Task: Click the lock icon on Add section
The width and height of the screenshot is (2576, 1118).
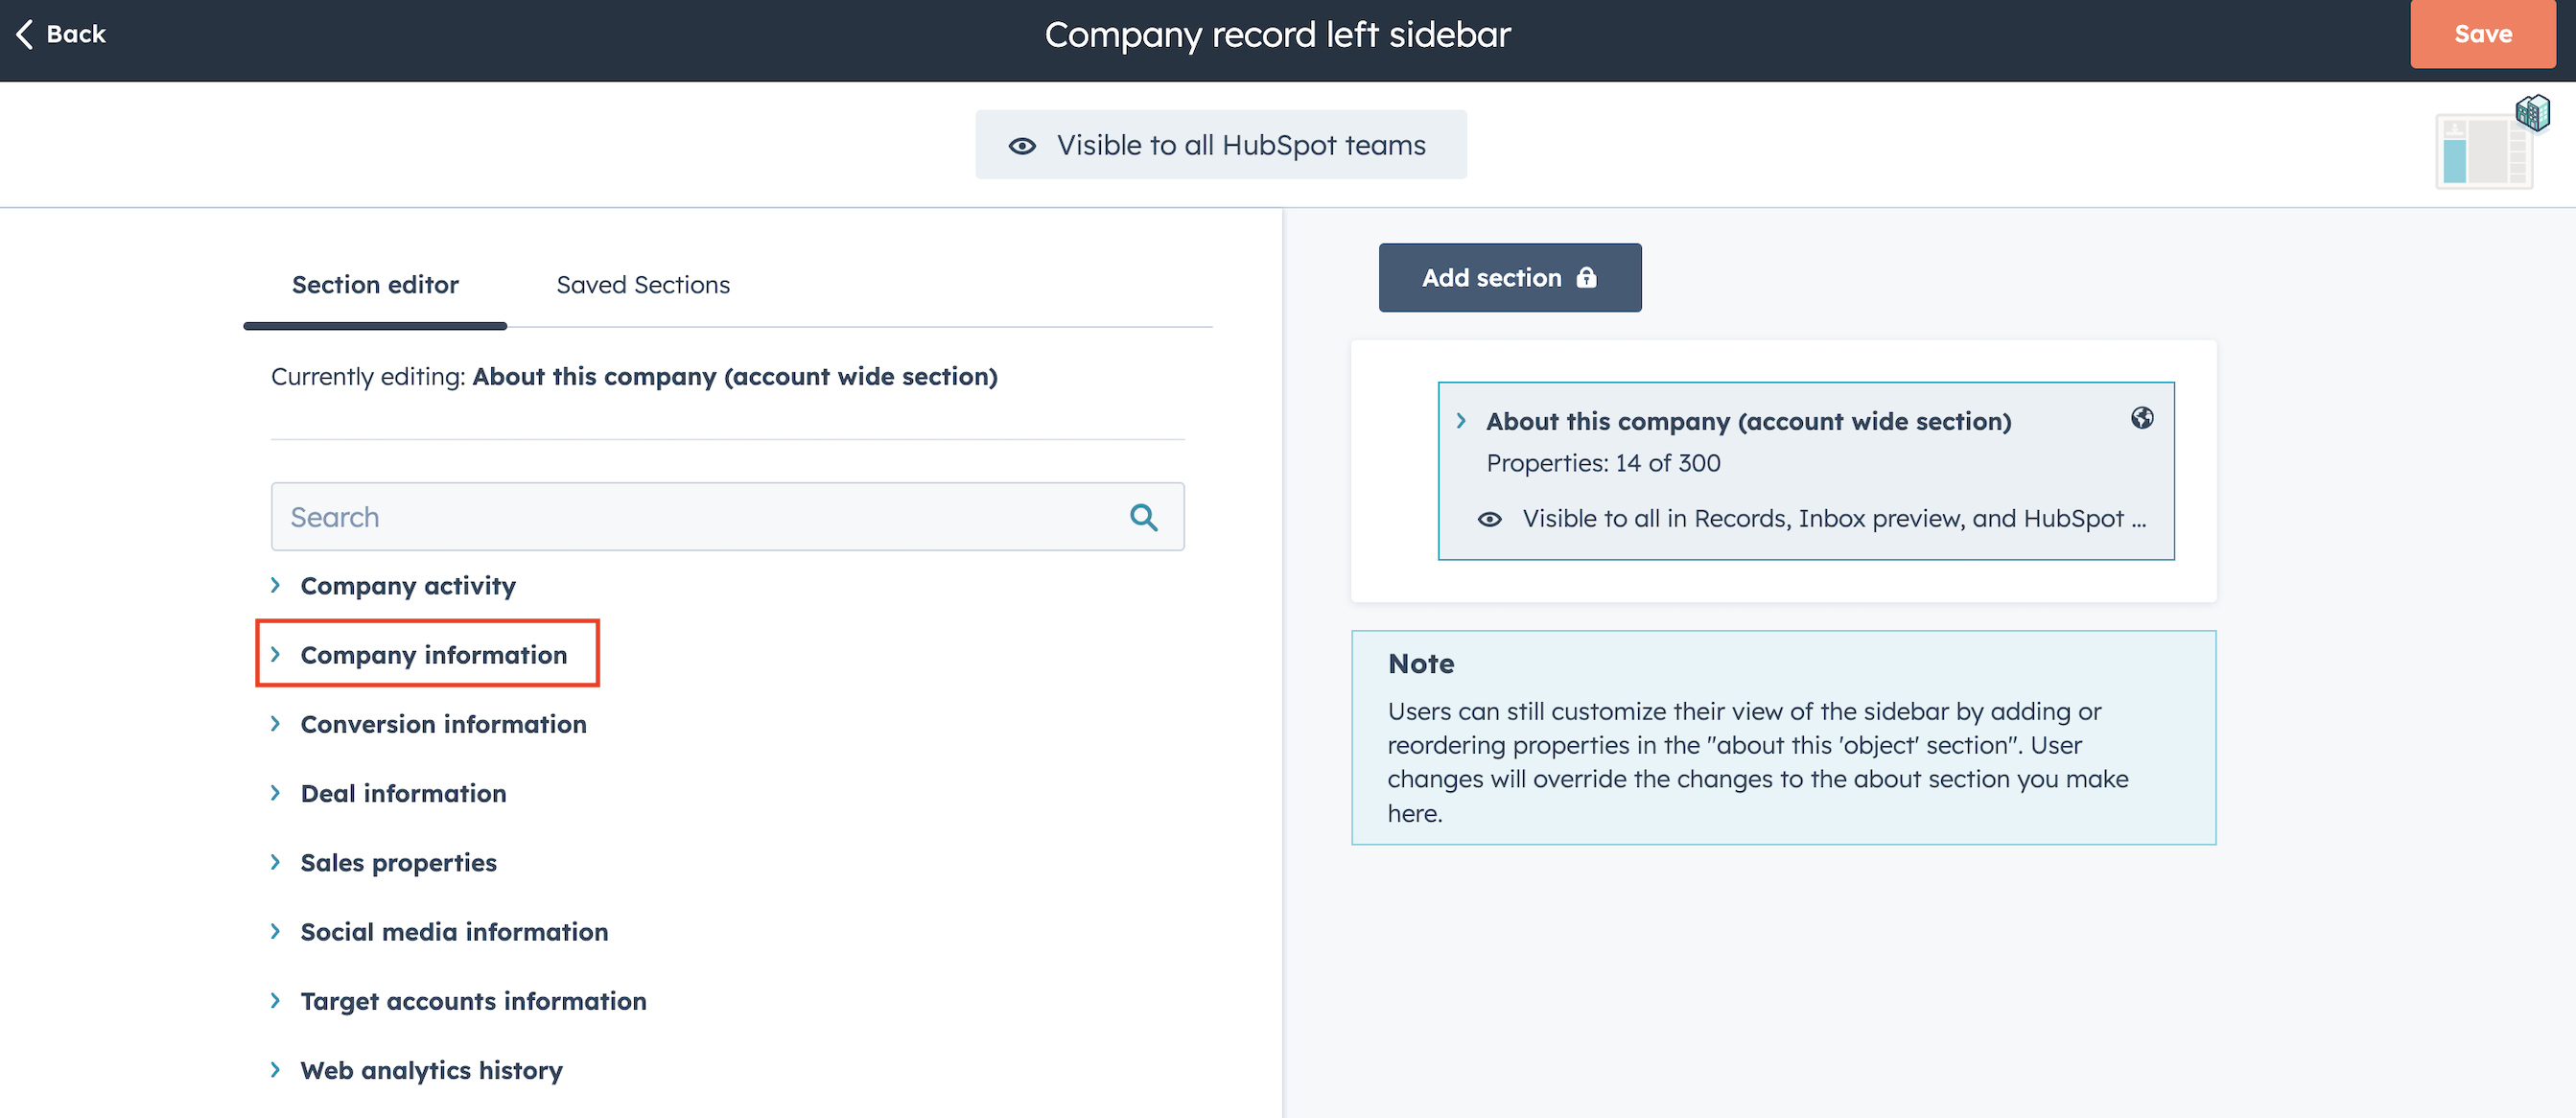Action: 1586,278
